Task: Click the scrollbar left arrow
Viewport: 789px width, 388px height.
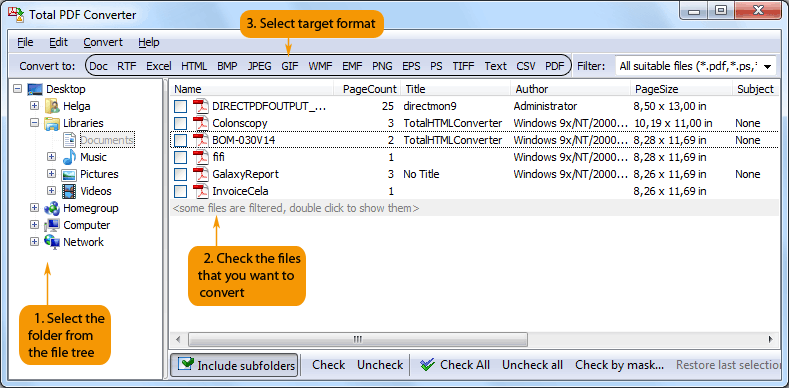Action: (178, 339)
